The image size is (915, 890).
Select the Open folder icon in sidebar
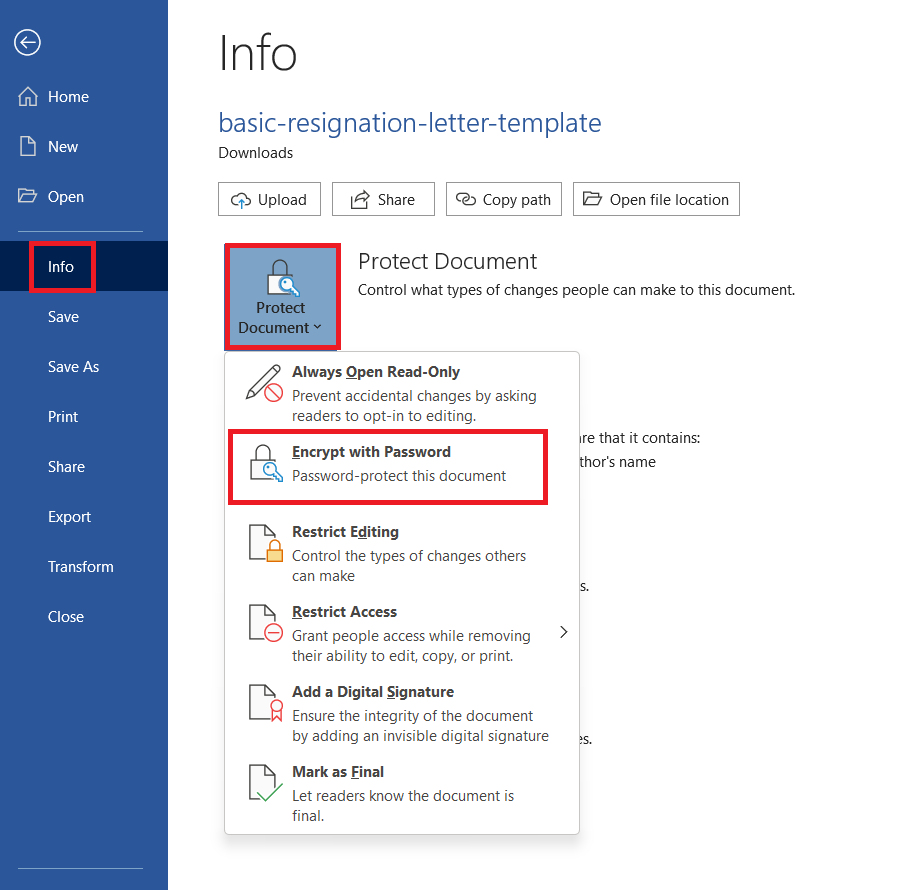click(27, 196)
